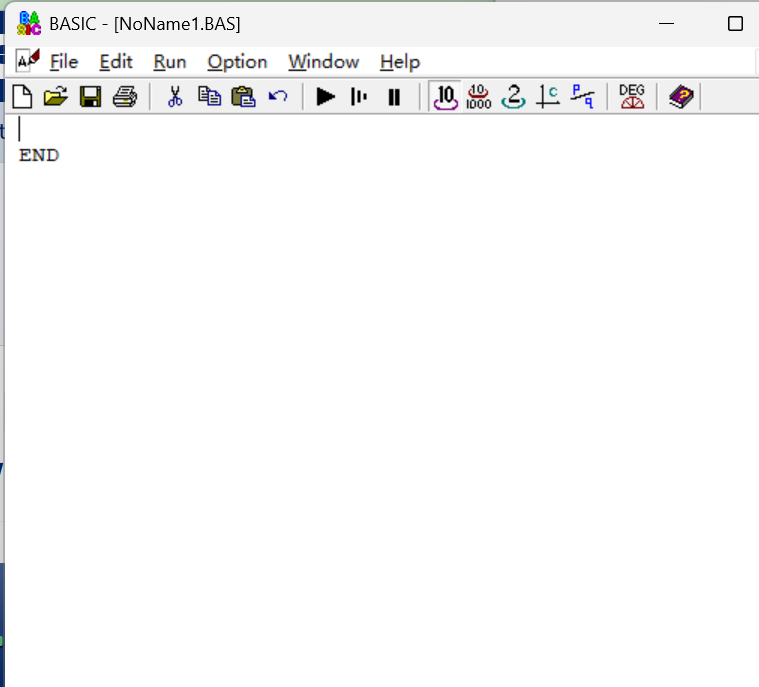759x687 pixels.
Task: Print the program listing
Action: pyautogui.click(x=125, y=96)
